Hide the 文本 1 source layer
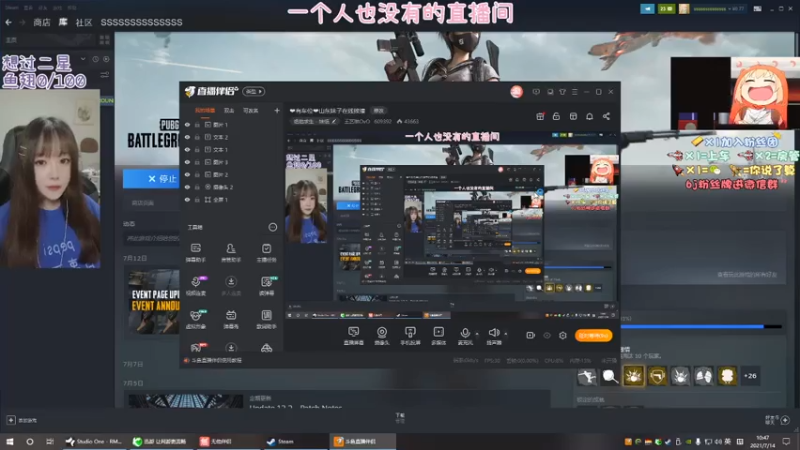This screenshot has width=800, height=450. pyautogui.click(x=187, y=149)
